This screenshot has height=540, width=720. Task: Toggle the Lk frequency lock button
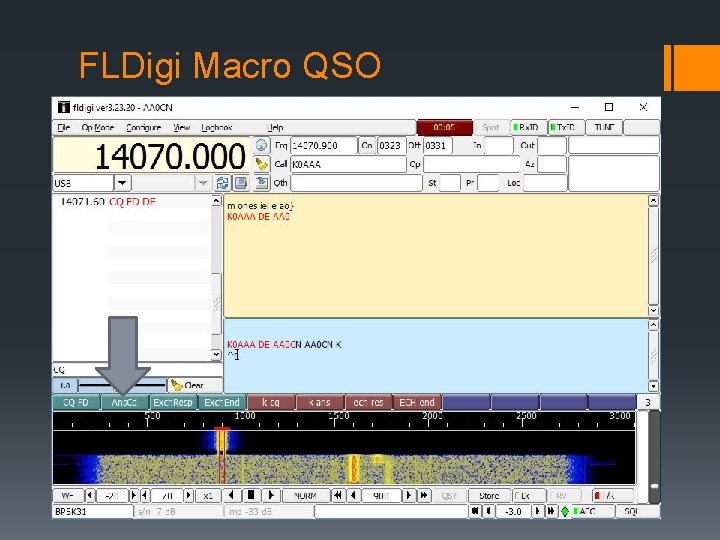click(528, 495)
